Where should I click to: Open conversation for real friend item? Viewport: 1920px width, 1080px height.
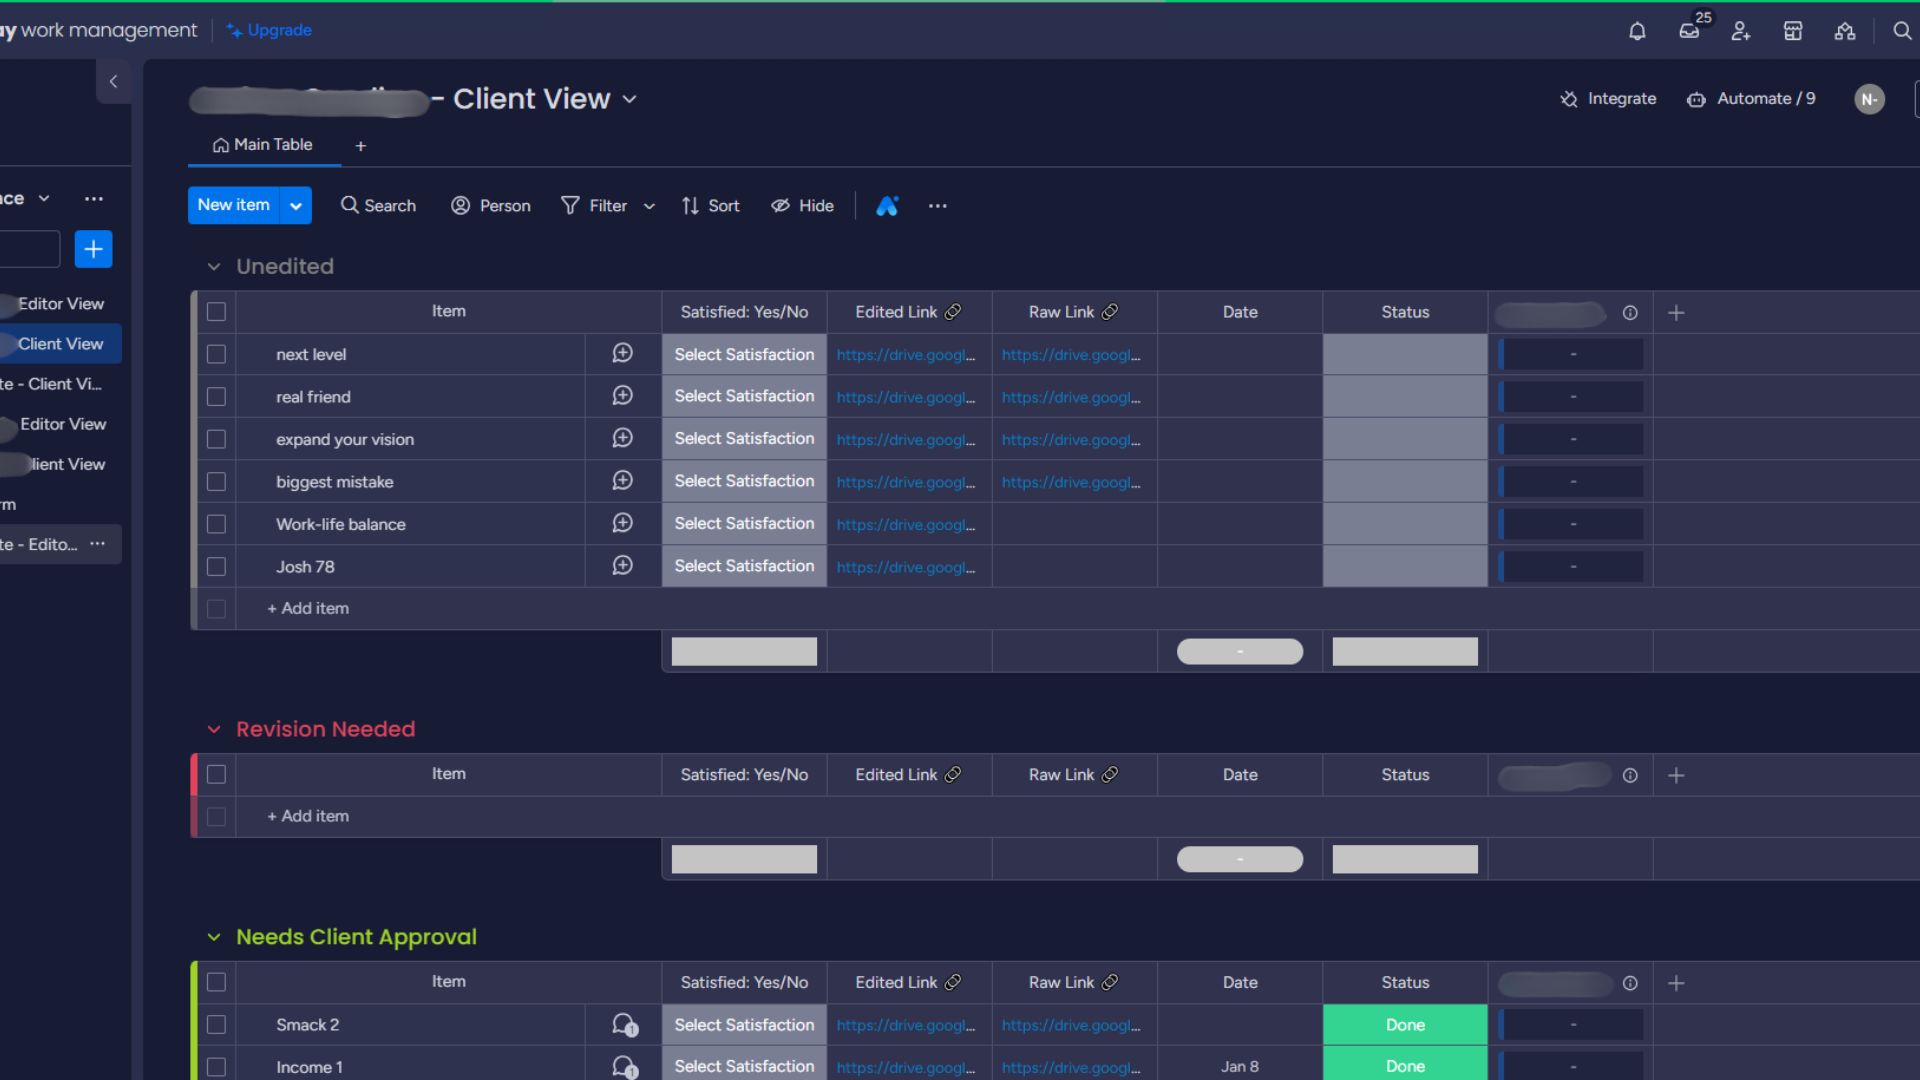pos(622,396)
